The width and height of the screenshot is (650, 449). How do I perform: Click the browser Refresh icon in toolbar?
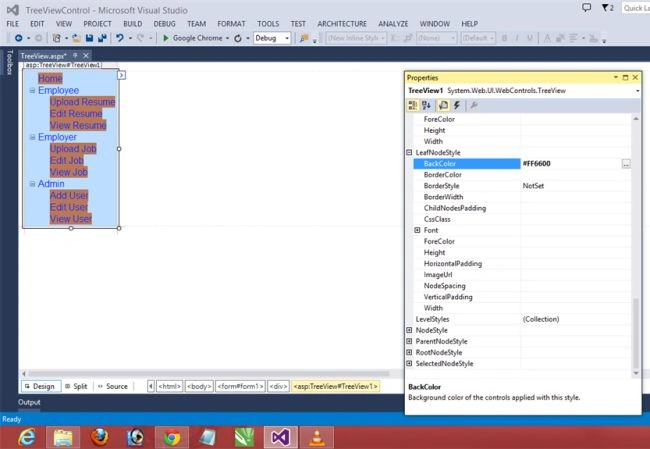pos(238,38)
